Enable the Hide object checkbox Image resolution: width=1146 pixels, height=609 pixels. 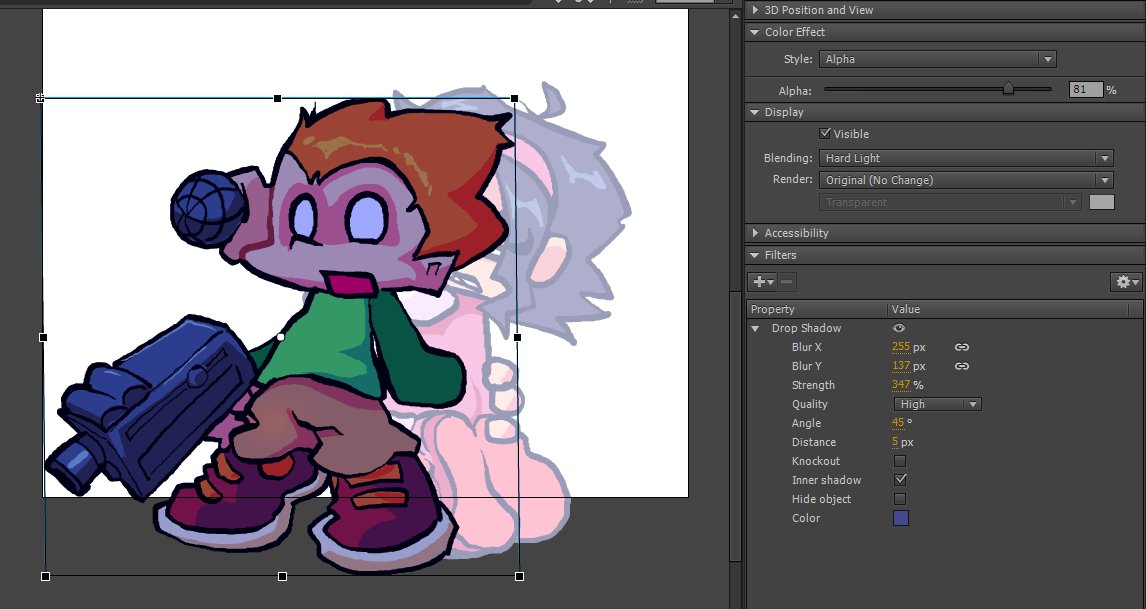click(900, 499)
